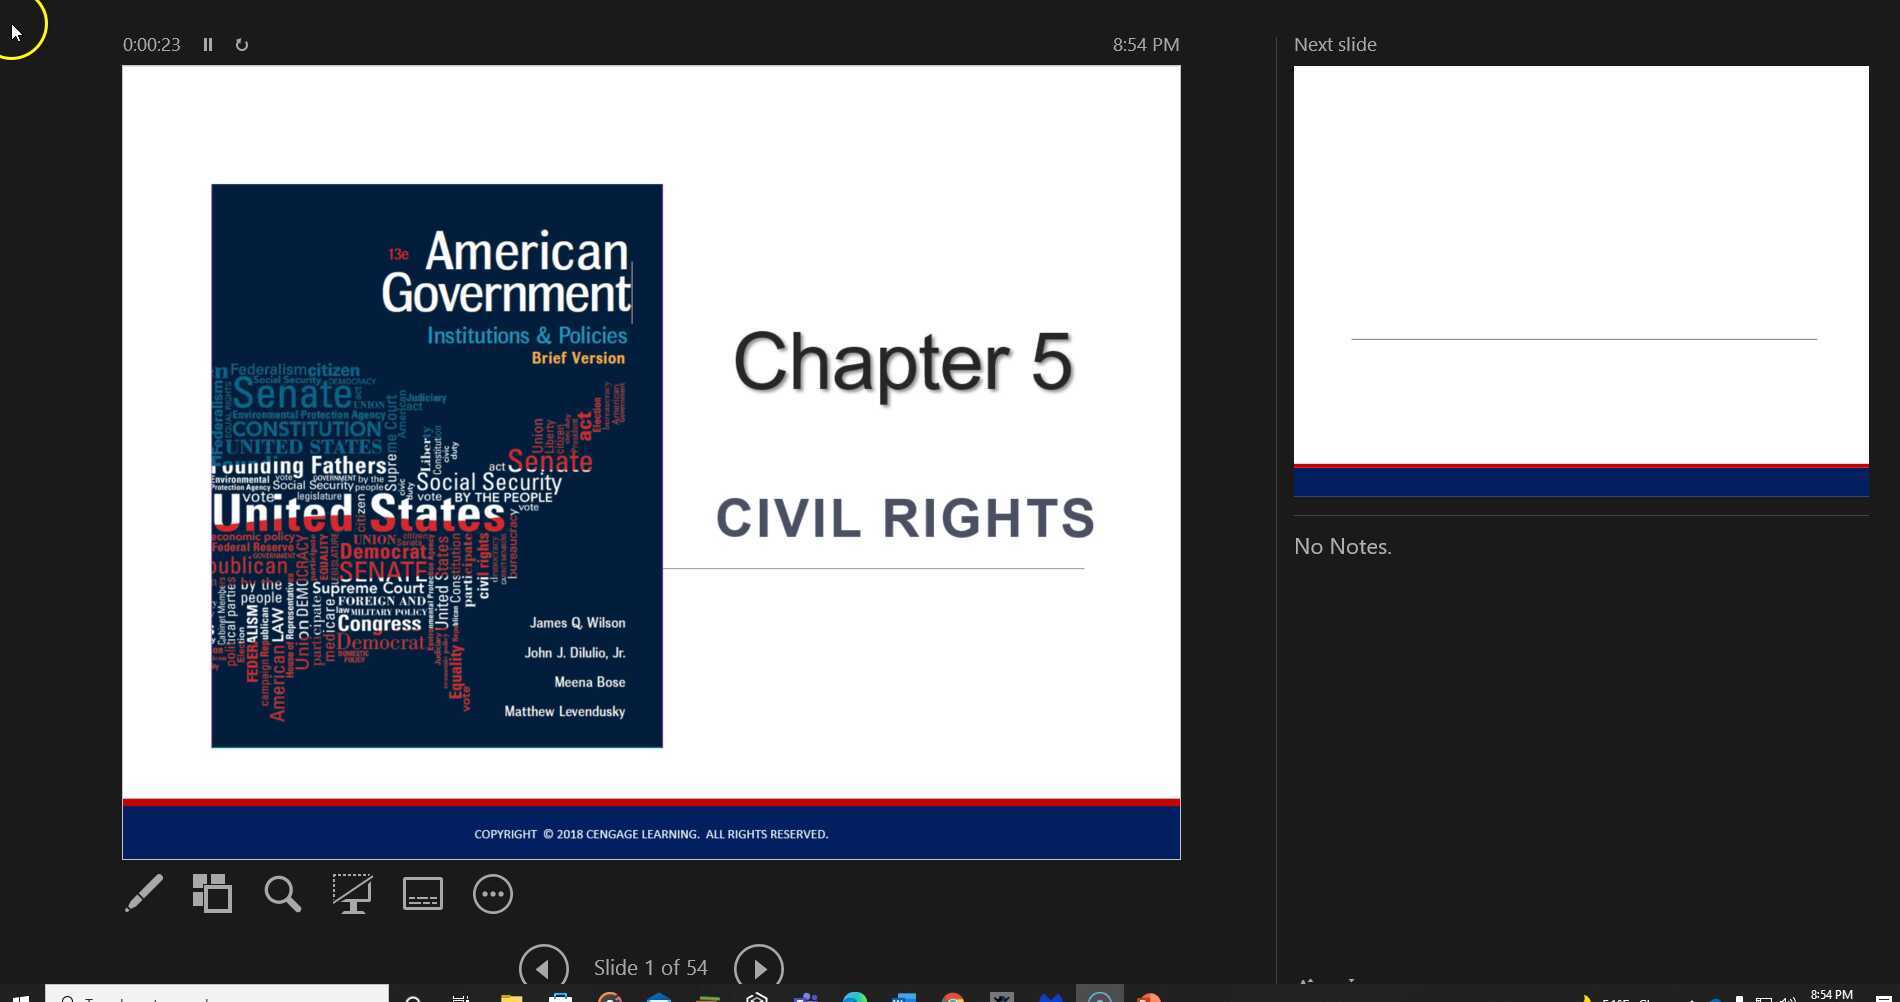Open the More slide show options menu
This screenshot has height=1002, width=1900.
coord(492,893)
